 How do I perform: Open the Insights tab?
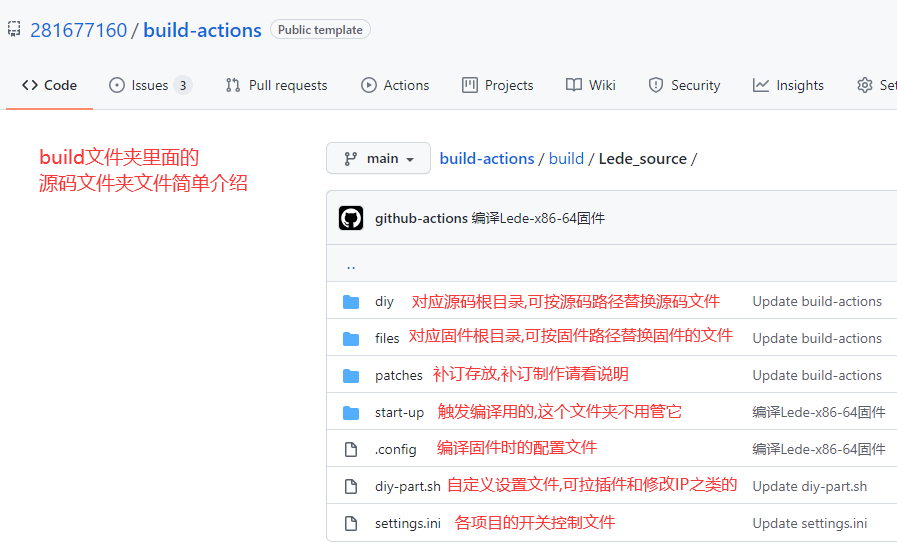tap(788, 86)
